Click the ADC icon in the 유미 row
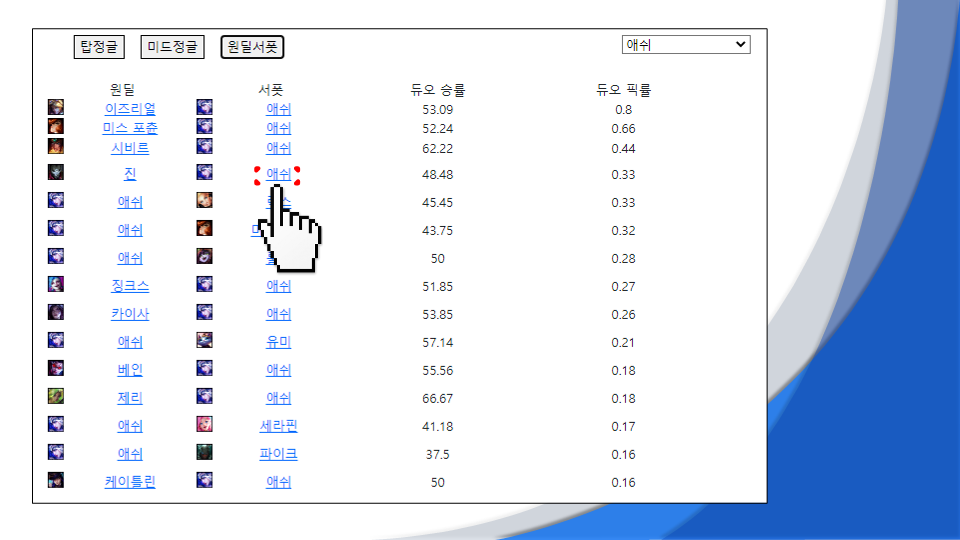 coord(56,340)
